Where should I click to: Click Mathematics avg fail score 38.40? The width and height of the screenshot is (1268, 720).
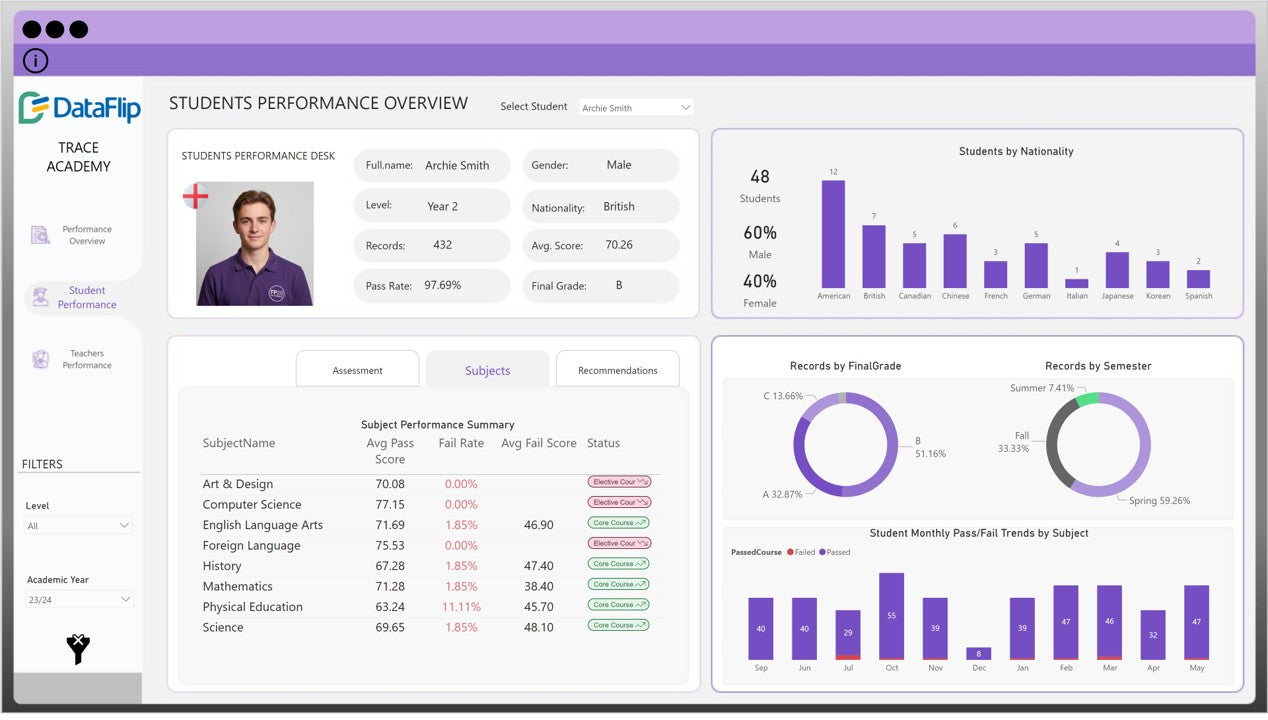click(x=538, y=586)
